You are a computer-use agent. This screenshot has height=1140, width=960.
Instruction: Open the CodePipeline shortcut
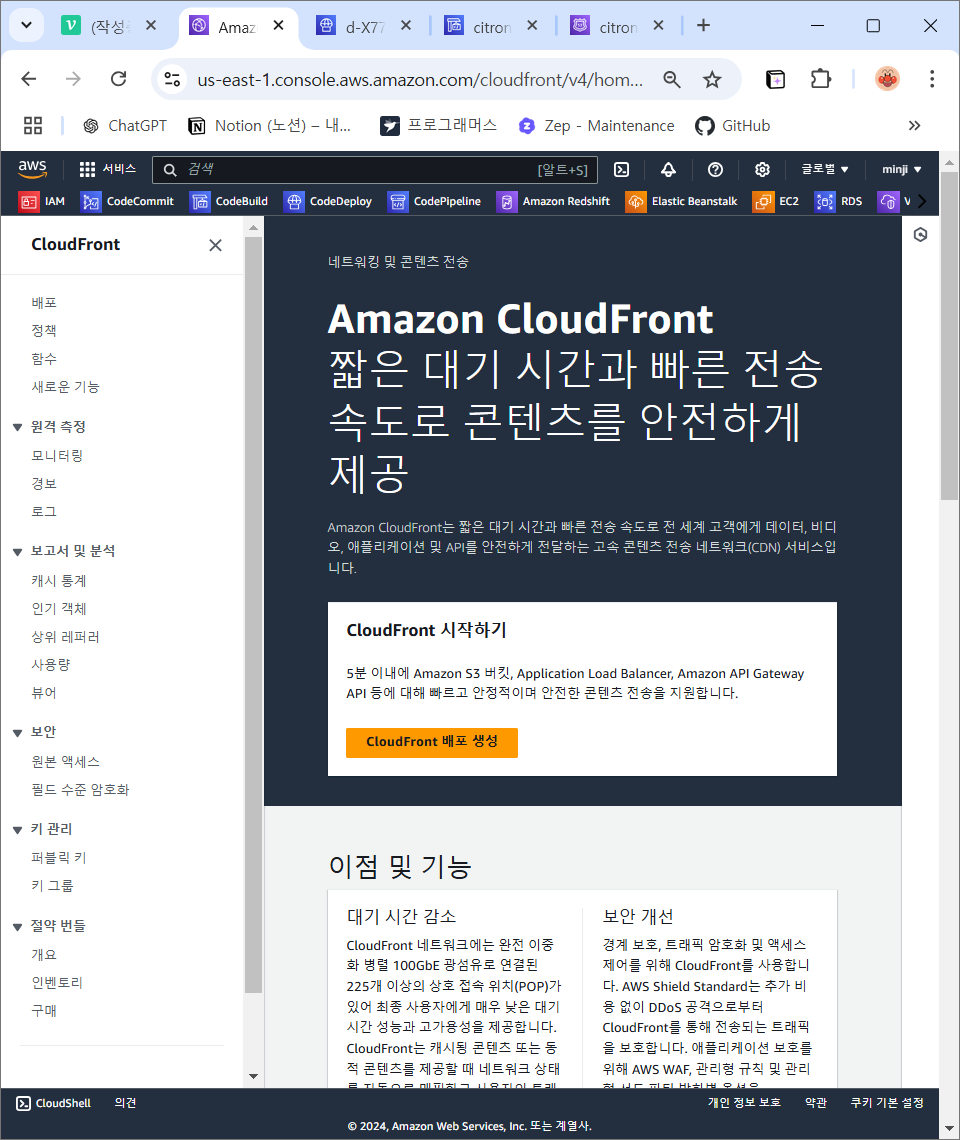click(435, 201)
